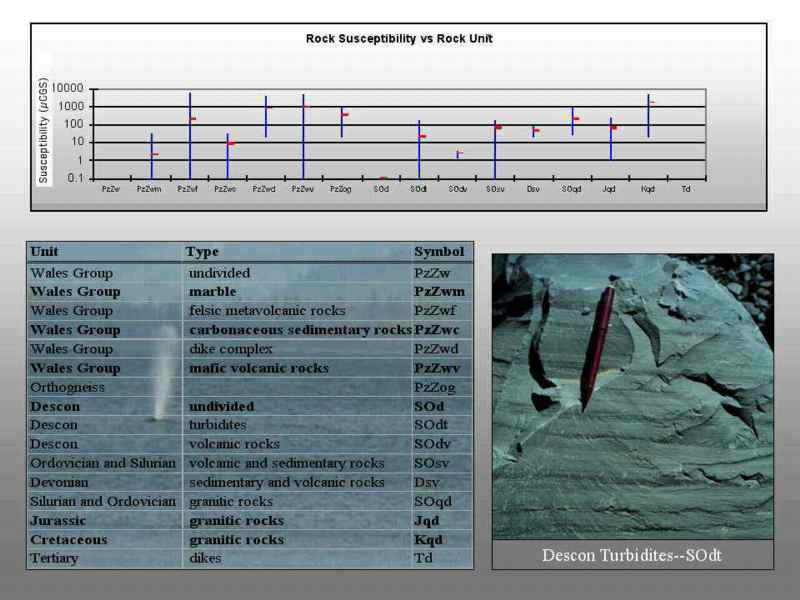Select the 'Dsv' label on chart x-axis
Viewport: 800px width, 600px height.
click(533, 188)
